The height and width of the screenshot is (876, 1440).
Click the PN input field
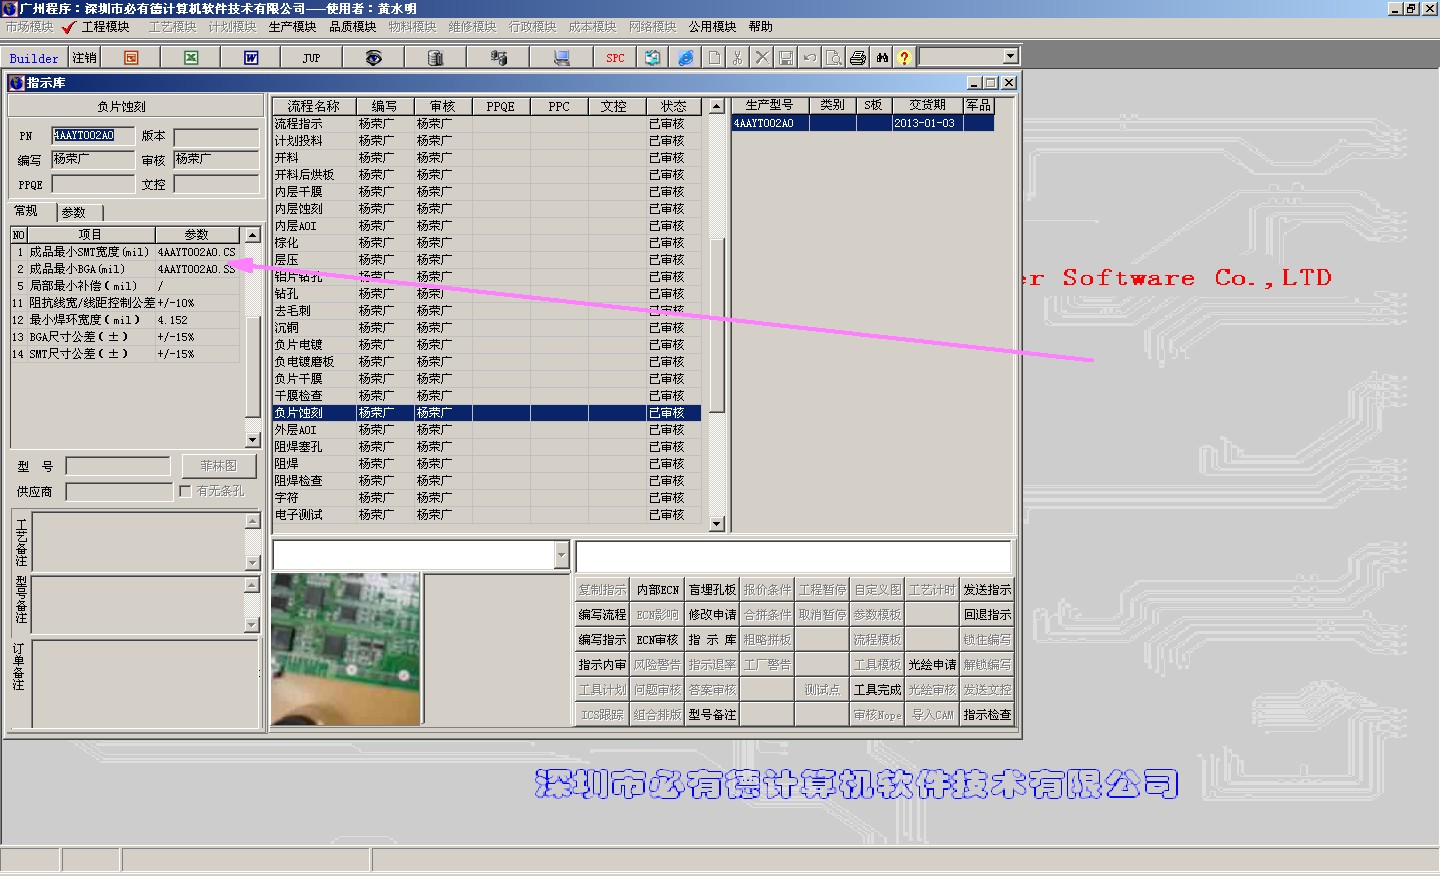pyautogui.click(x=93, y=135)
